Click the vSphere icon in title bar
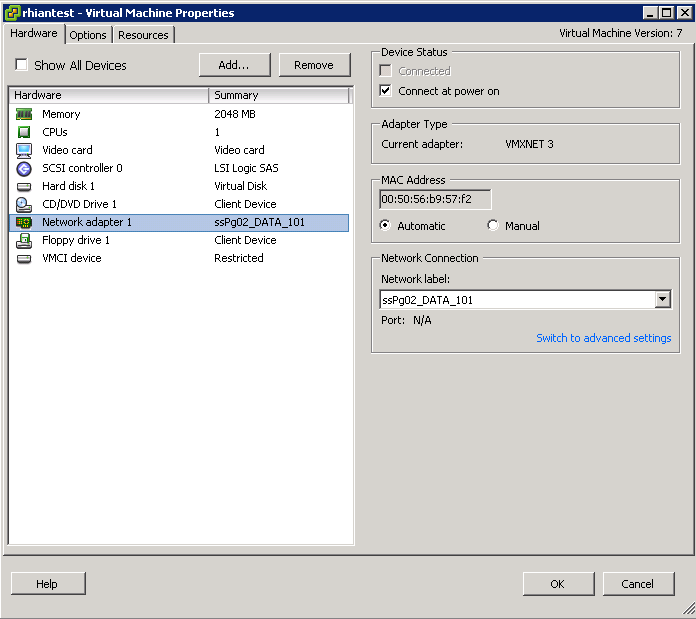 tap(12, 12)
